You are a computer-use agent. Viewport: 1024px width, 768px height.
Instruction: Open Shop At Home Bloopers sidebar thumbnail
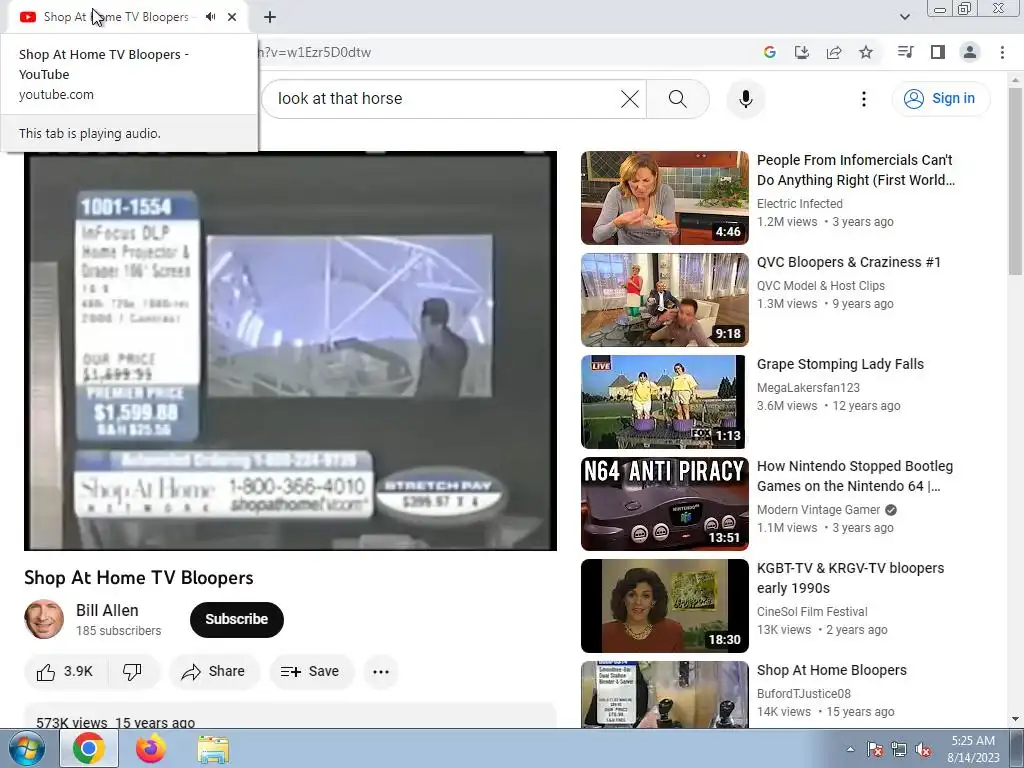tap(665, 694)
